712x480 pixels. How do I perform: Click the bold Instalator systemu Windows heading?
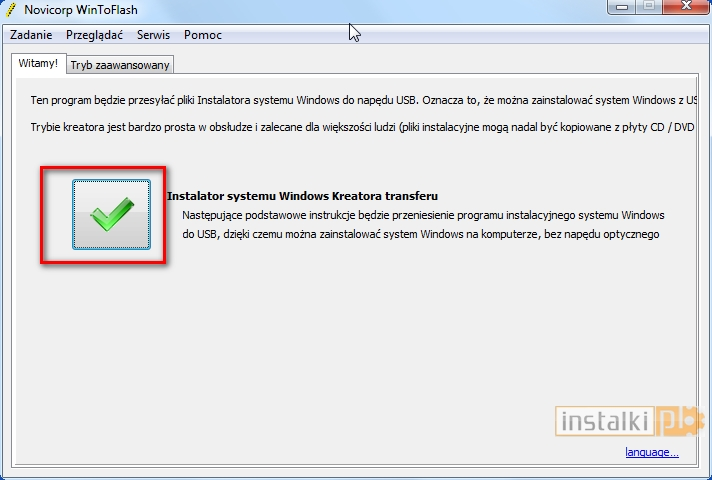(x=302, y=196)
